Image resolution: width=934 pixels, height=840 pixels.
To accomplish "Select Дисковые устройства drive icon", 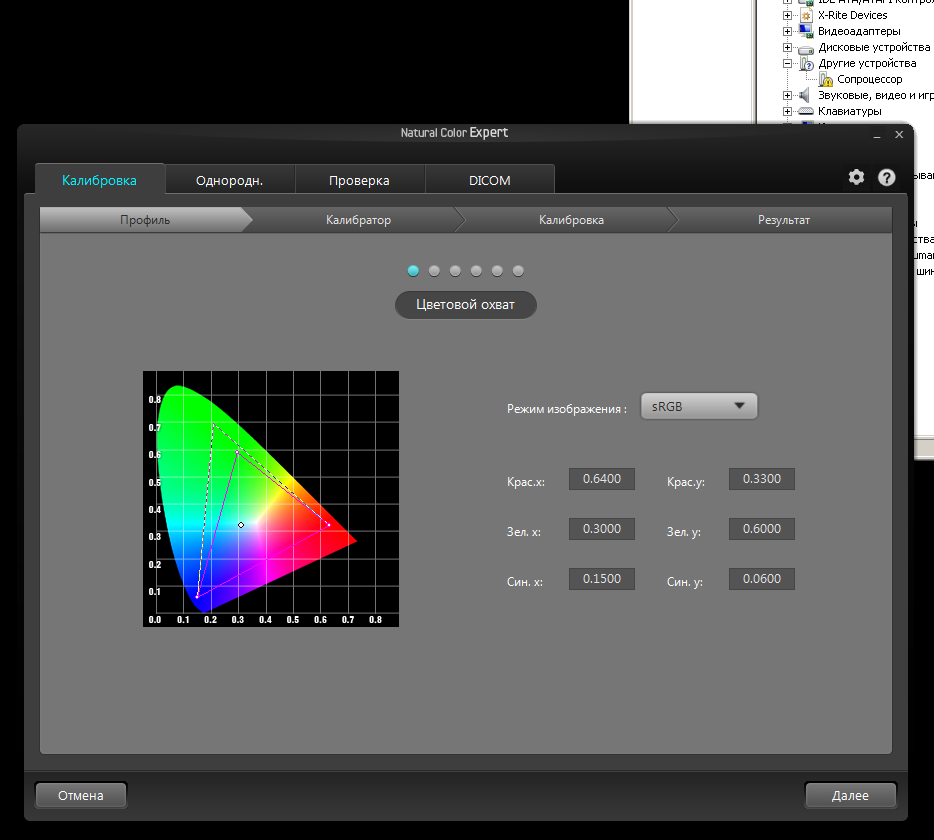I will pyautogui.click(x=806, y=49).
